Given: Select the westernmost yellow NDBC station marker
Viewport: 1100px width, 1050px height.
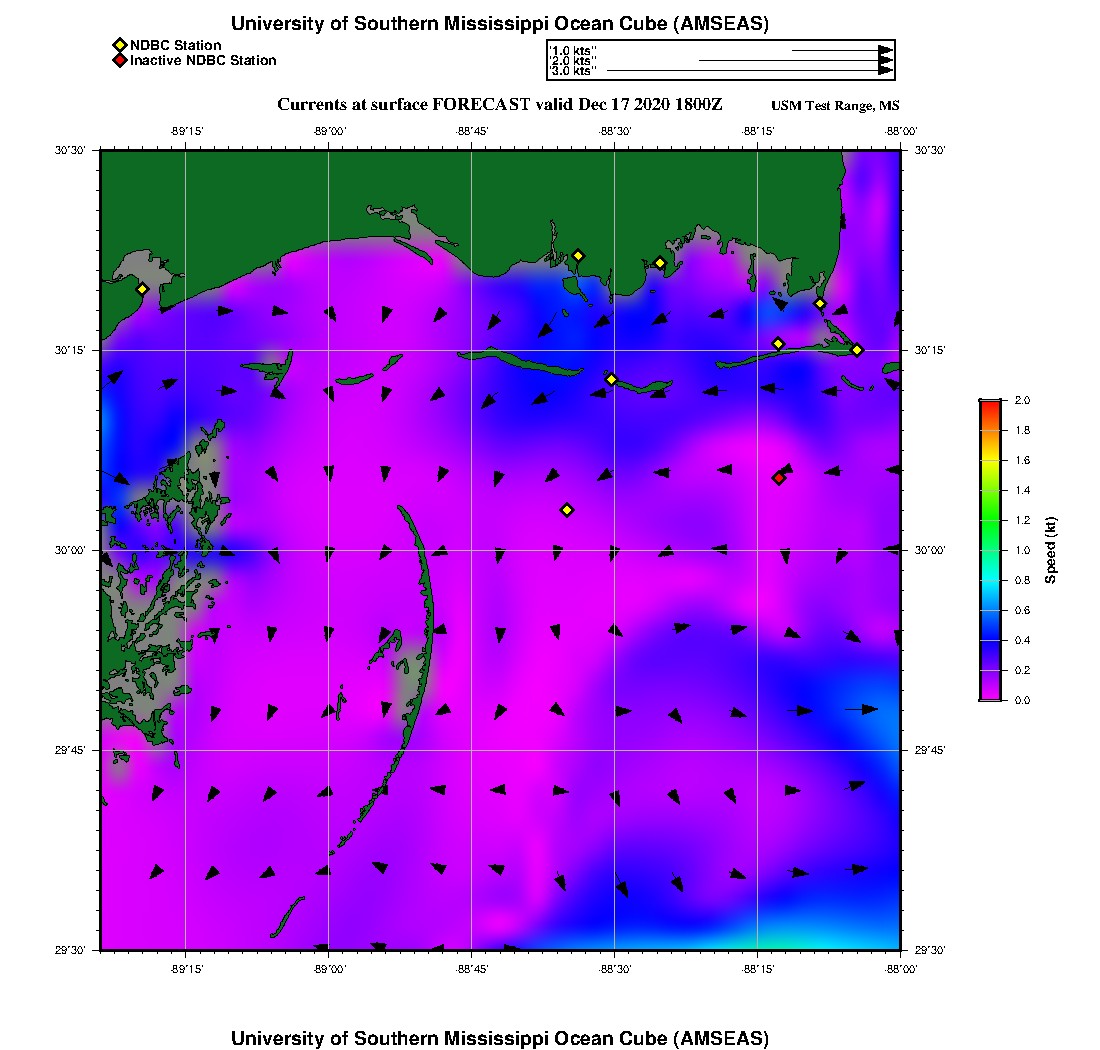Looking at the screenshot, I should (x=142, y=289).
